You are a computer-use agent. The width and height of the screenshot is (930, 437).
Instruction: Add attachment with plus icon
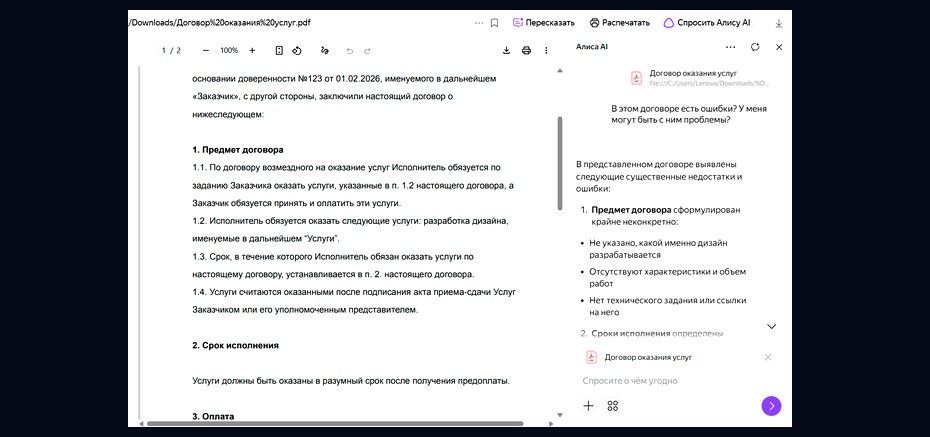tap(588, 406)
